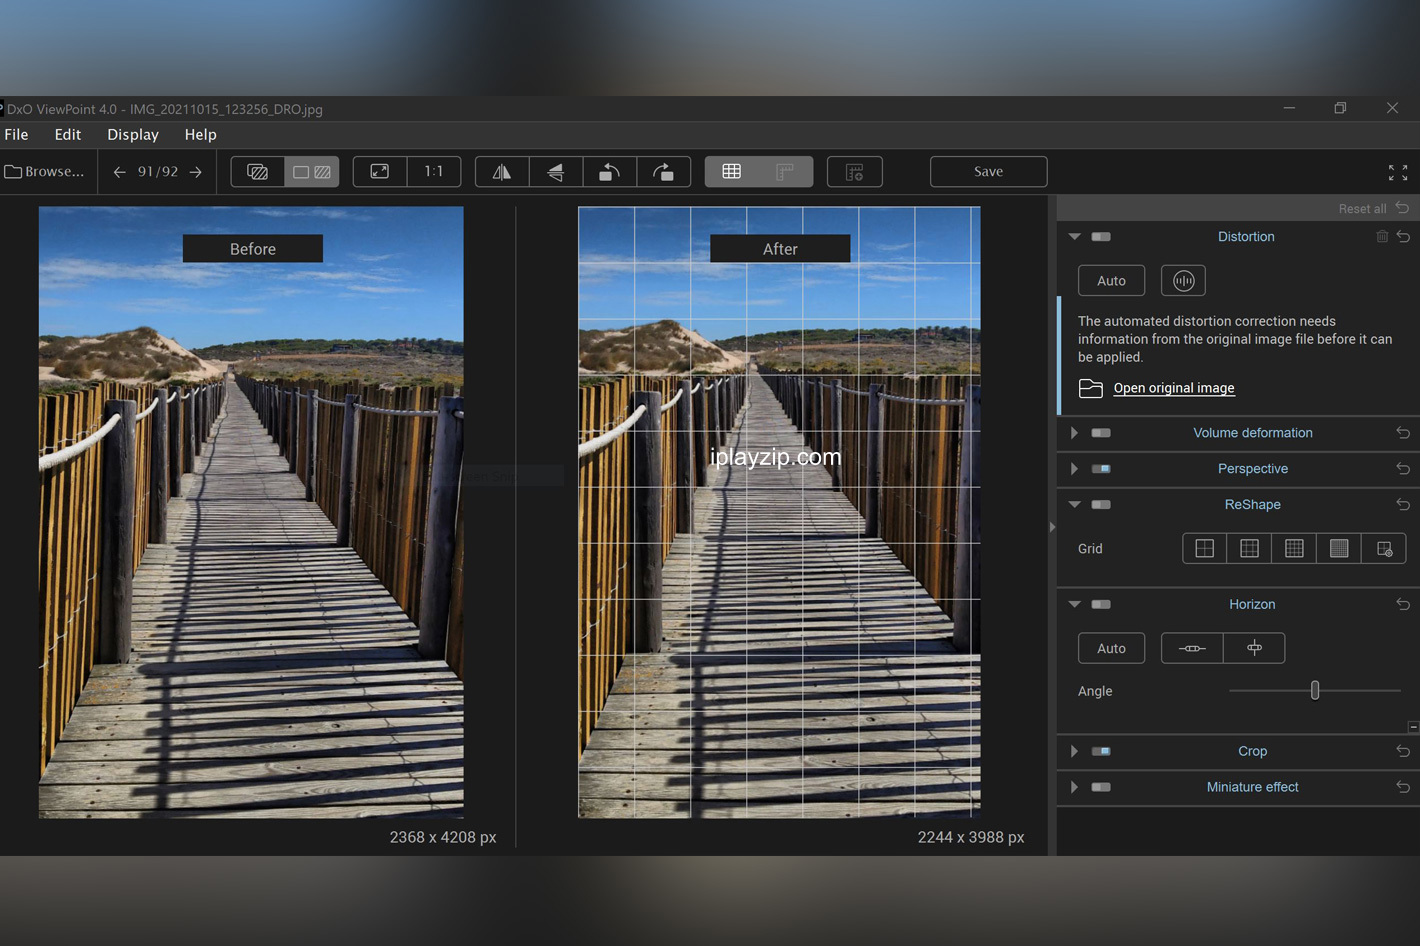
Task: Click the fit-to-screen zoom icon
Action: [x=380, y=172]
